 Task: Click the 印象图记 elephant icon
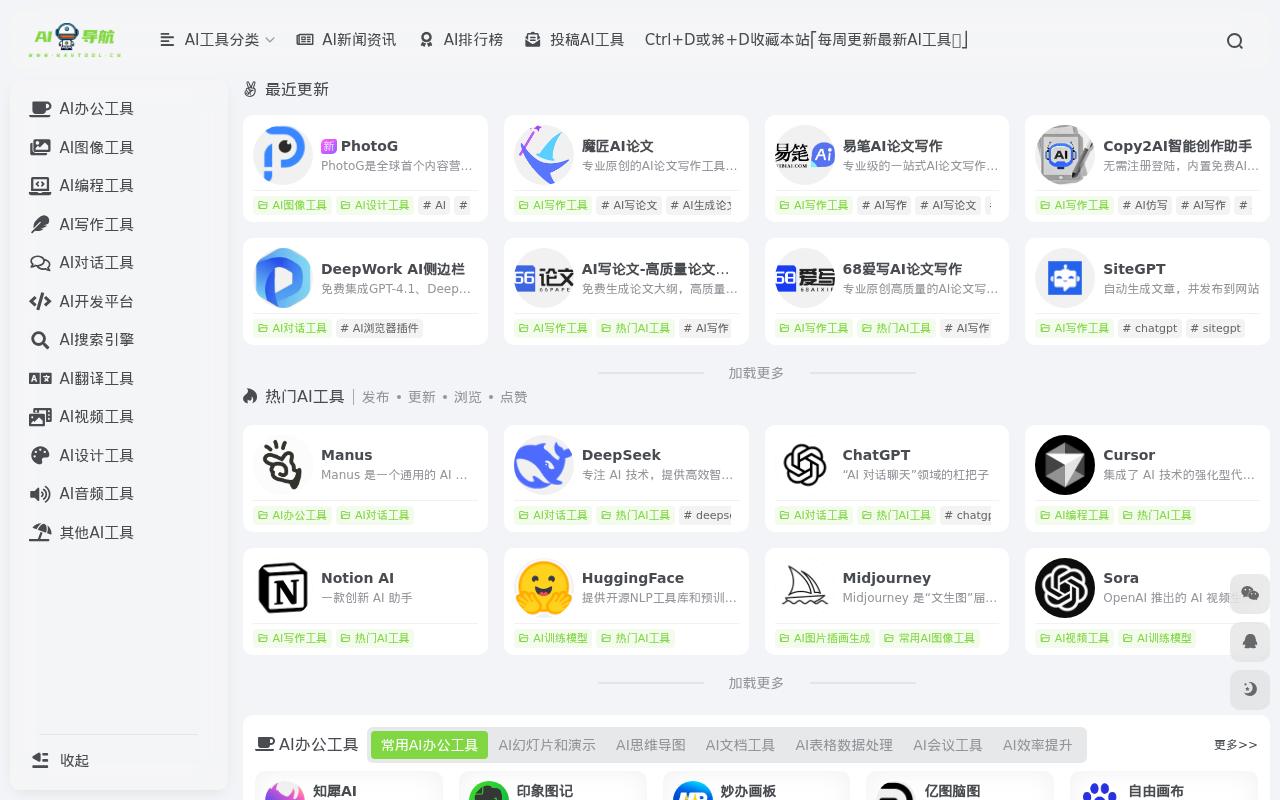[489, 791]
